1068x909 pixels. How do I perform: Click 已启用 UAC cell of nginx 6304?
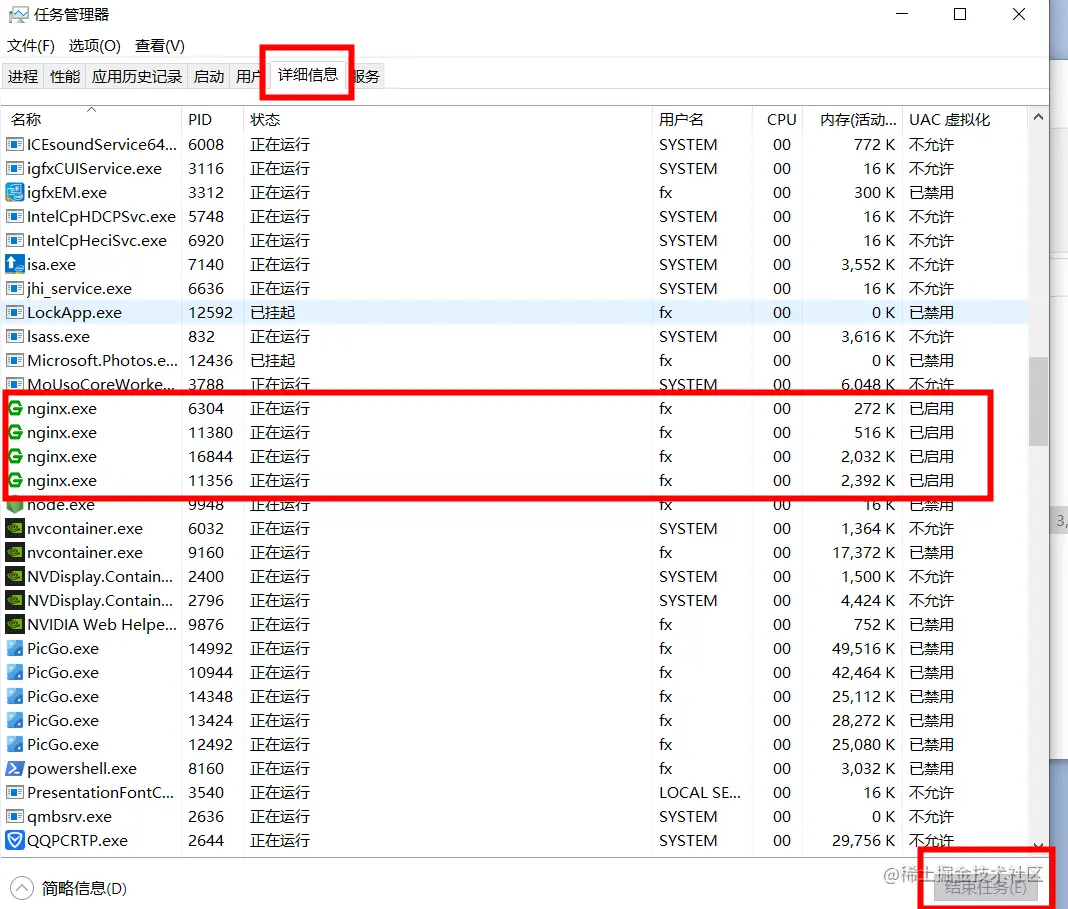point(931,409)
